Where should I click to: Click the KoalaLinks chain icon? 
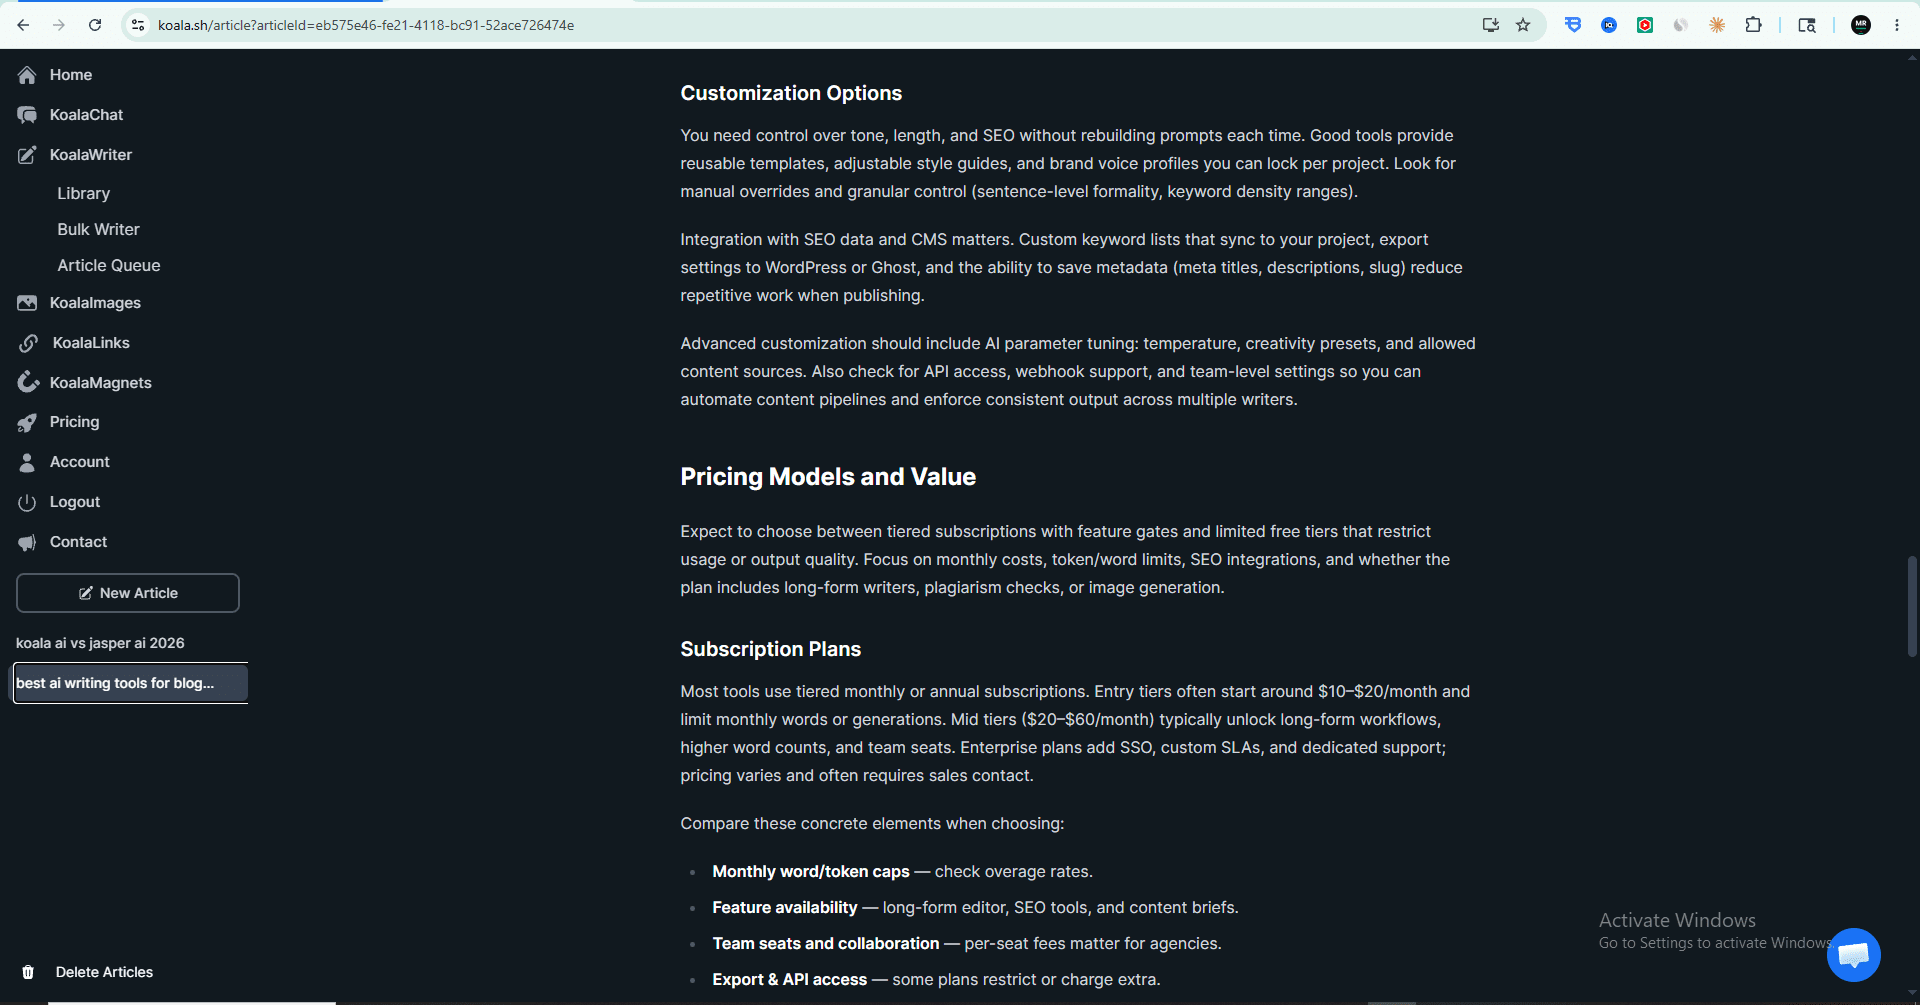[x=28, y=343]
